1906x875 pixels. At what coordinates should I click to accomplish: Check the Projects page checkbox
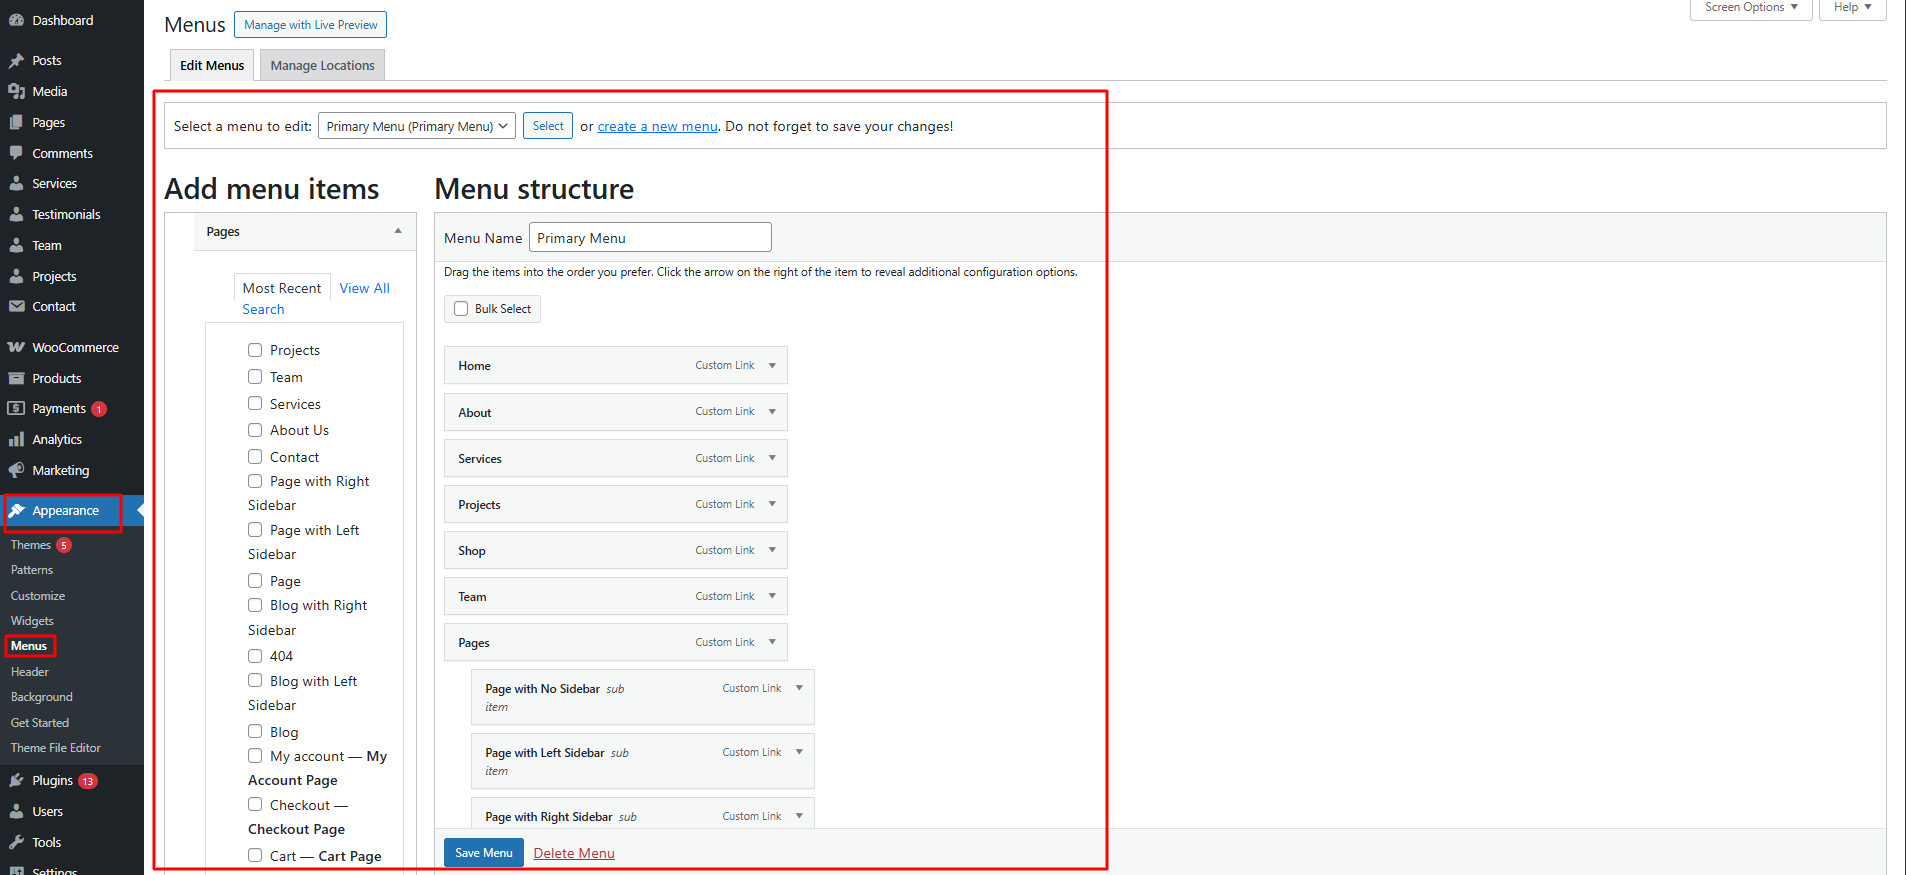pos(255,350)
